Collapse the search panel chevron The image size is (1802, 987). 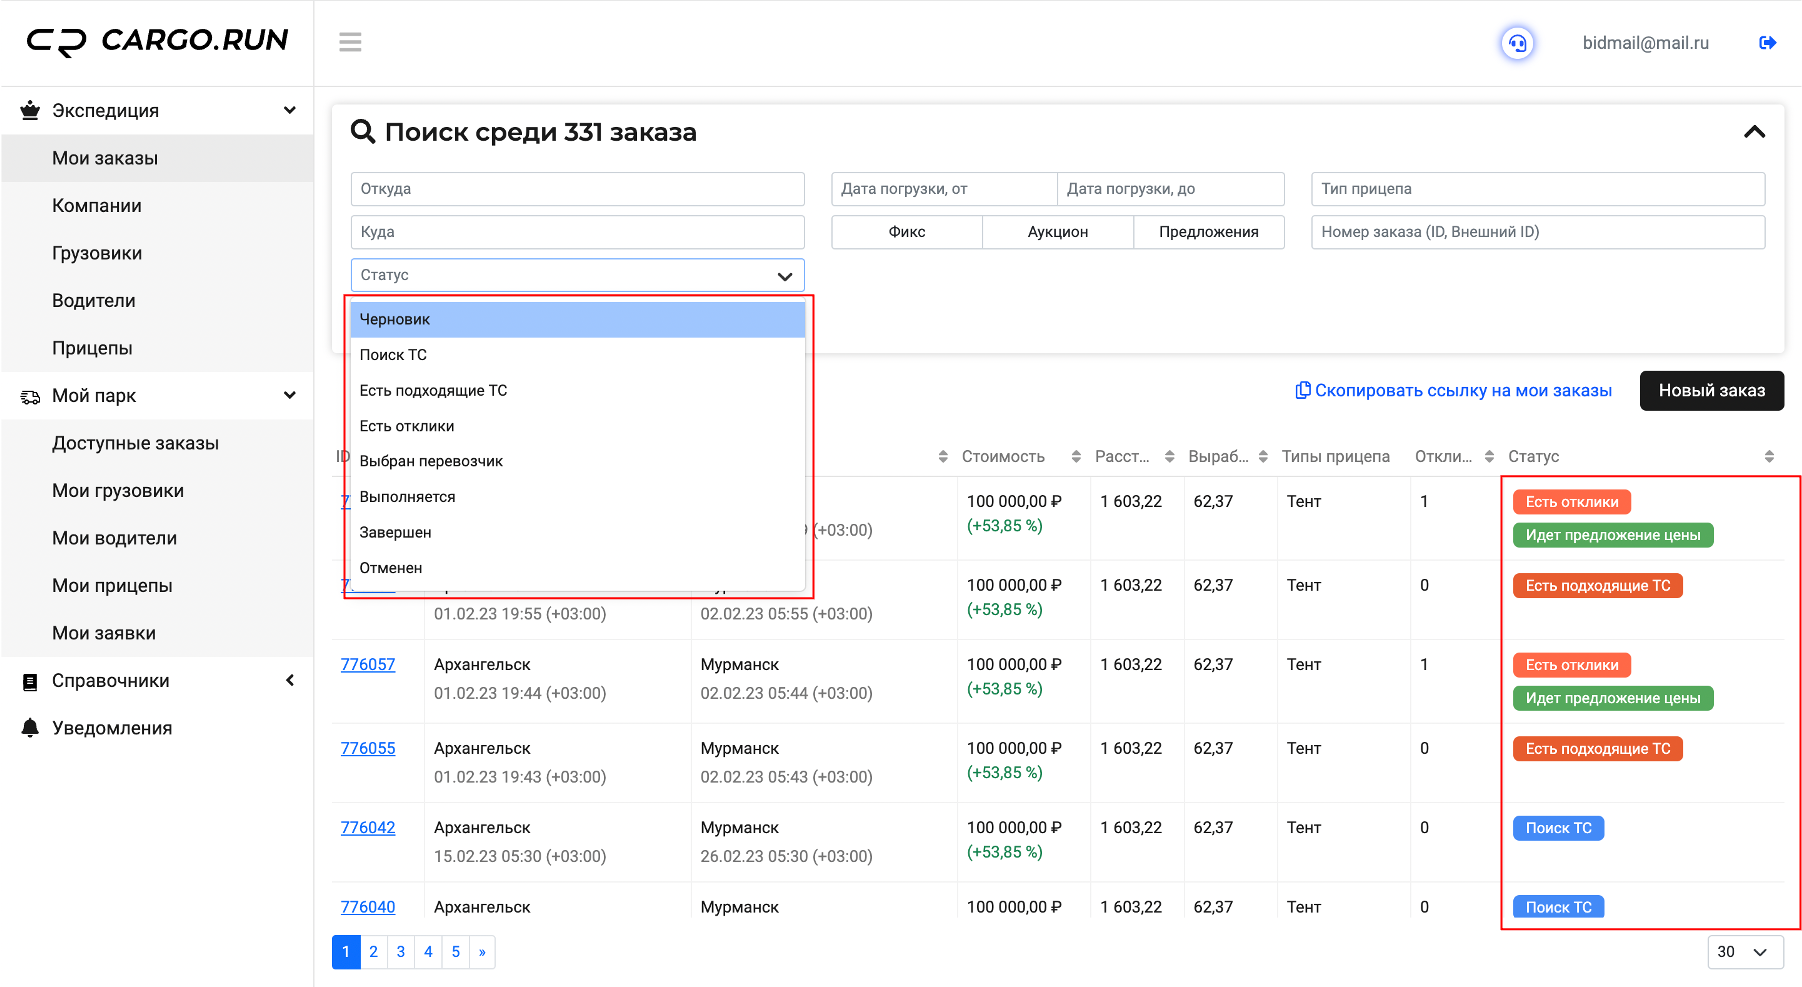pyautogui.click(x=1754, y=132)
